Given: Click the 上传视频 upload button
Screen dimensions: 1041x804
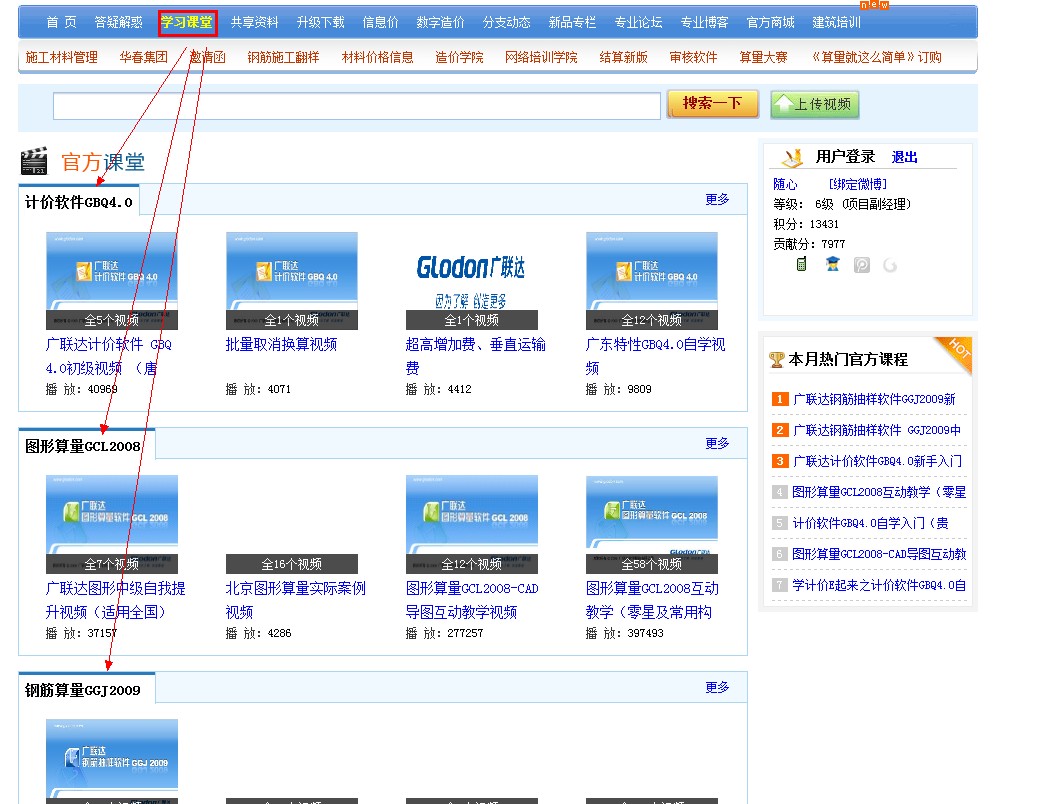Looking at the screenshot, I should click(815, 104).
